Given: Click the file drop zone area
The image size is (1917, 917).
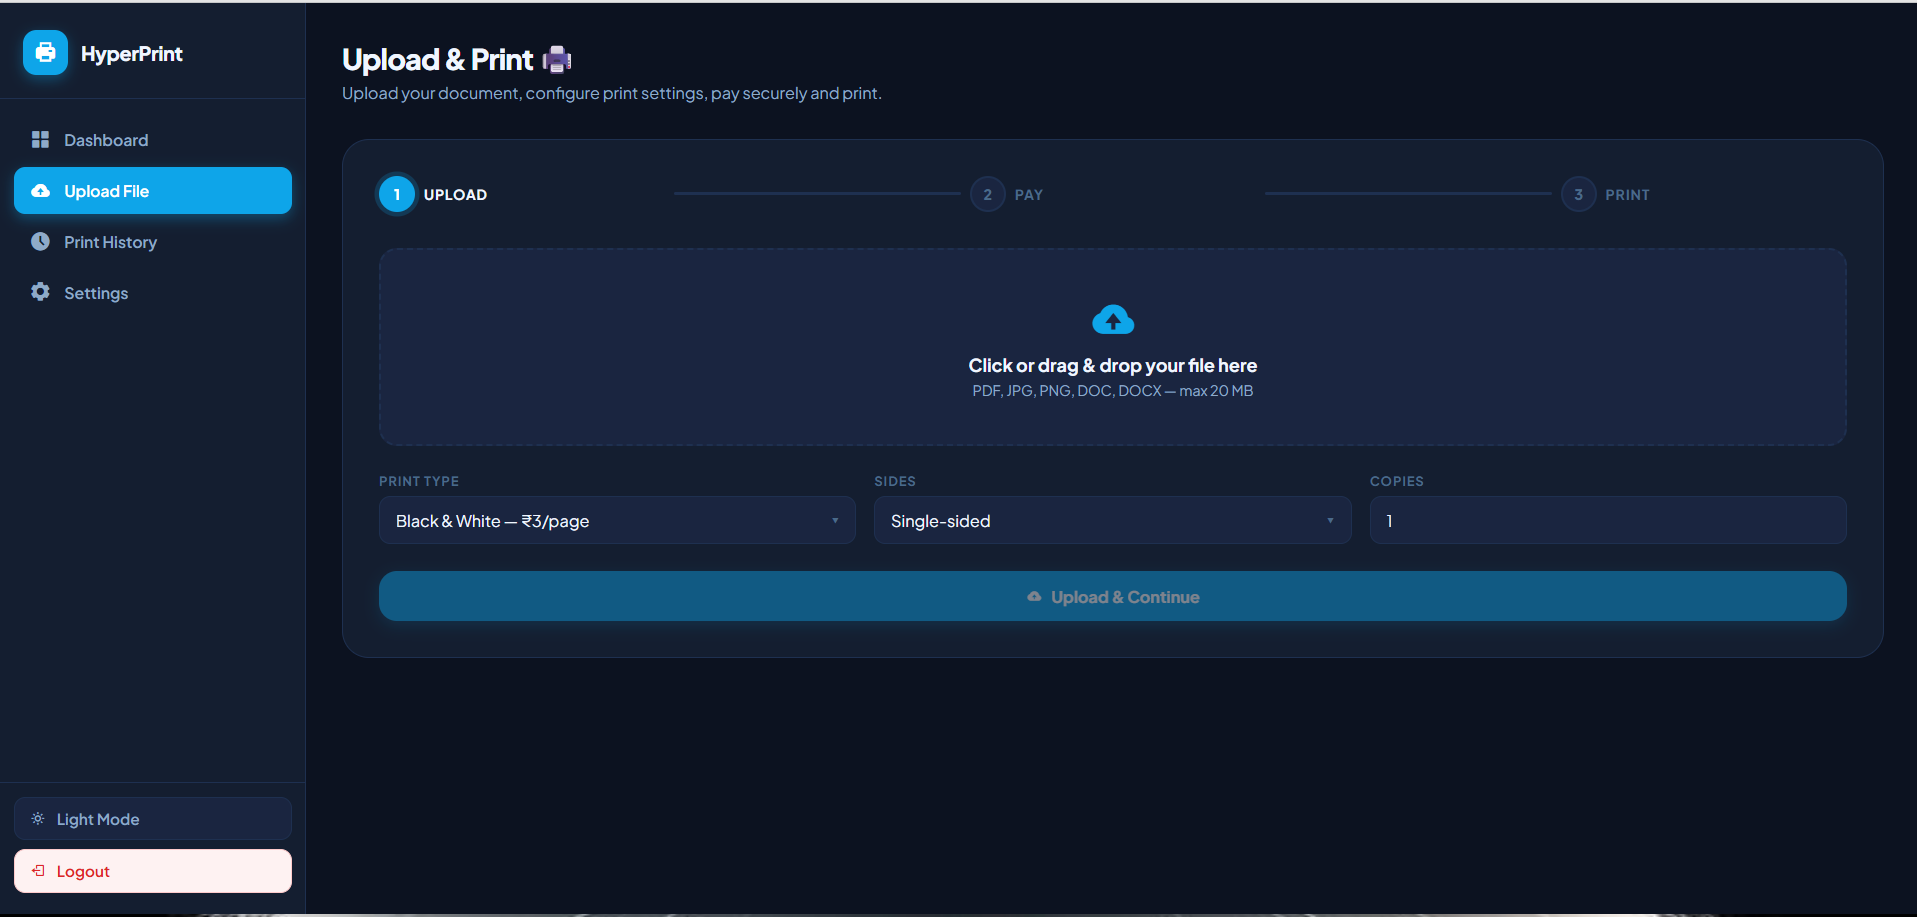Looking at the screenshot, I should [x=1113, y=347].
